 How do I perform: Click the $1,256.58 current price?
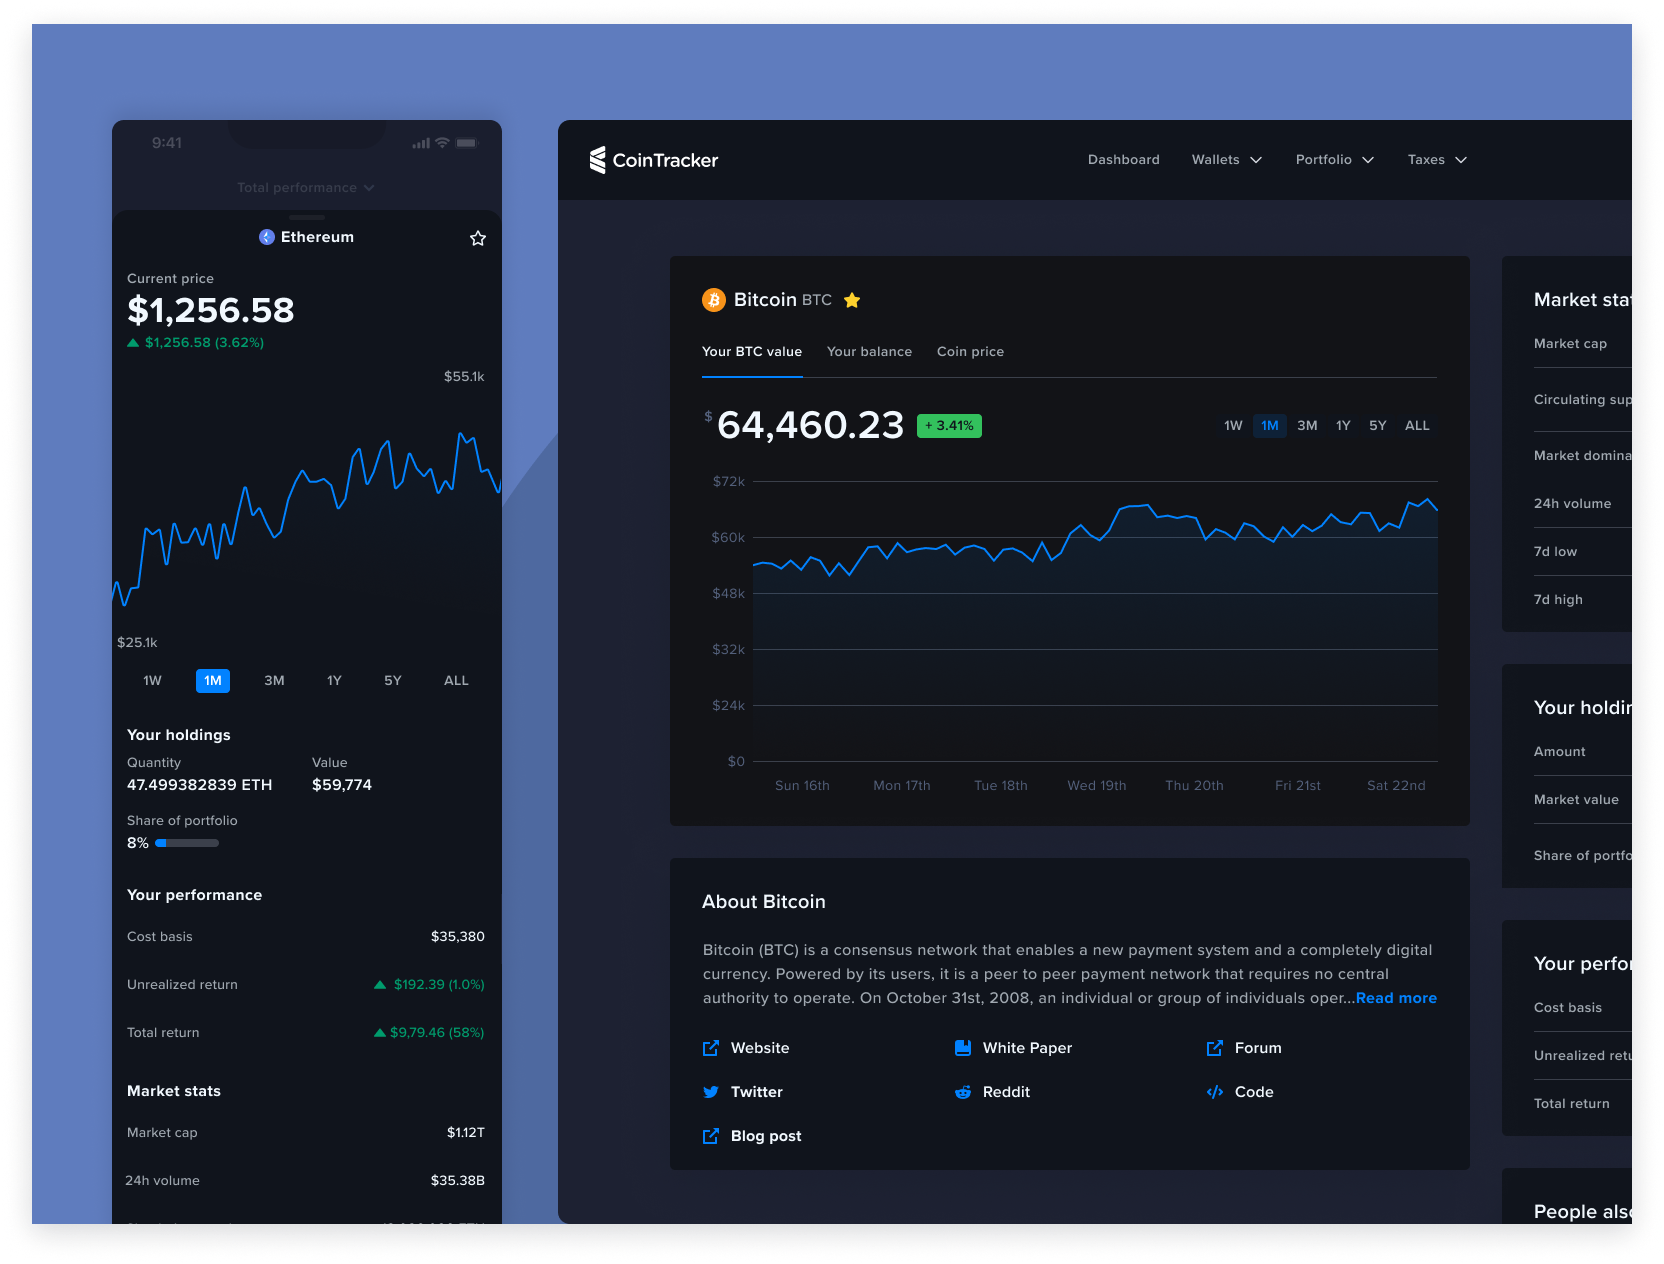tap(211, 310)
